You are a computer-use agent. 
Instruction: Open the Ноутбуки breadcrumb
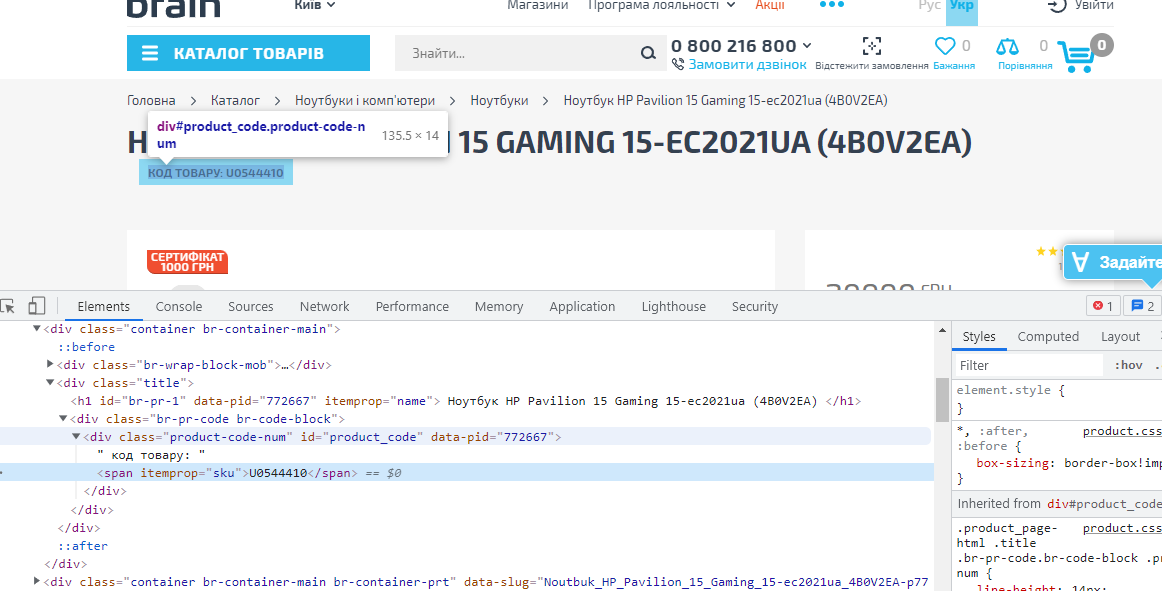coord(499,100)
